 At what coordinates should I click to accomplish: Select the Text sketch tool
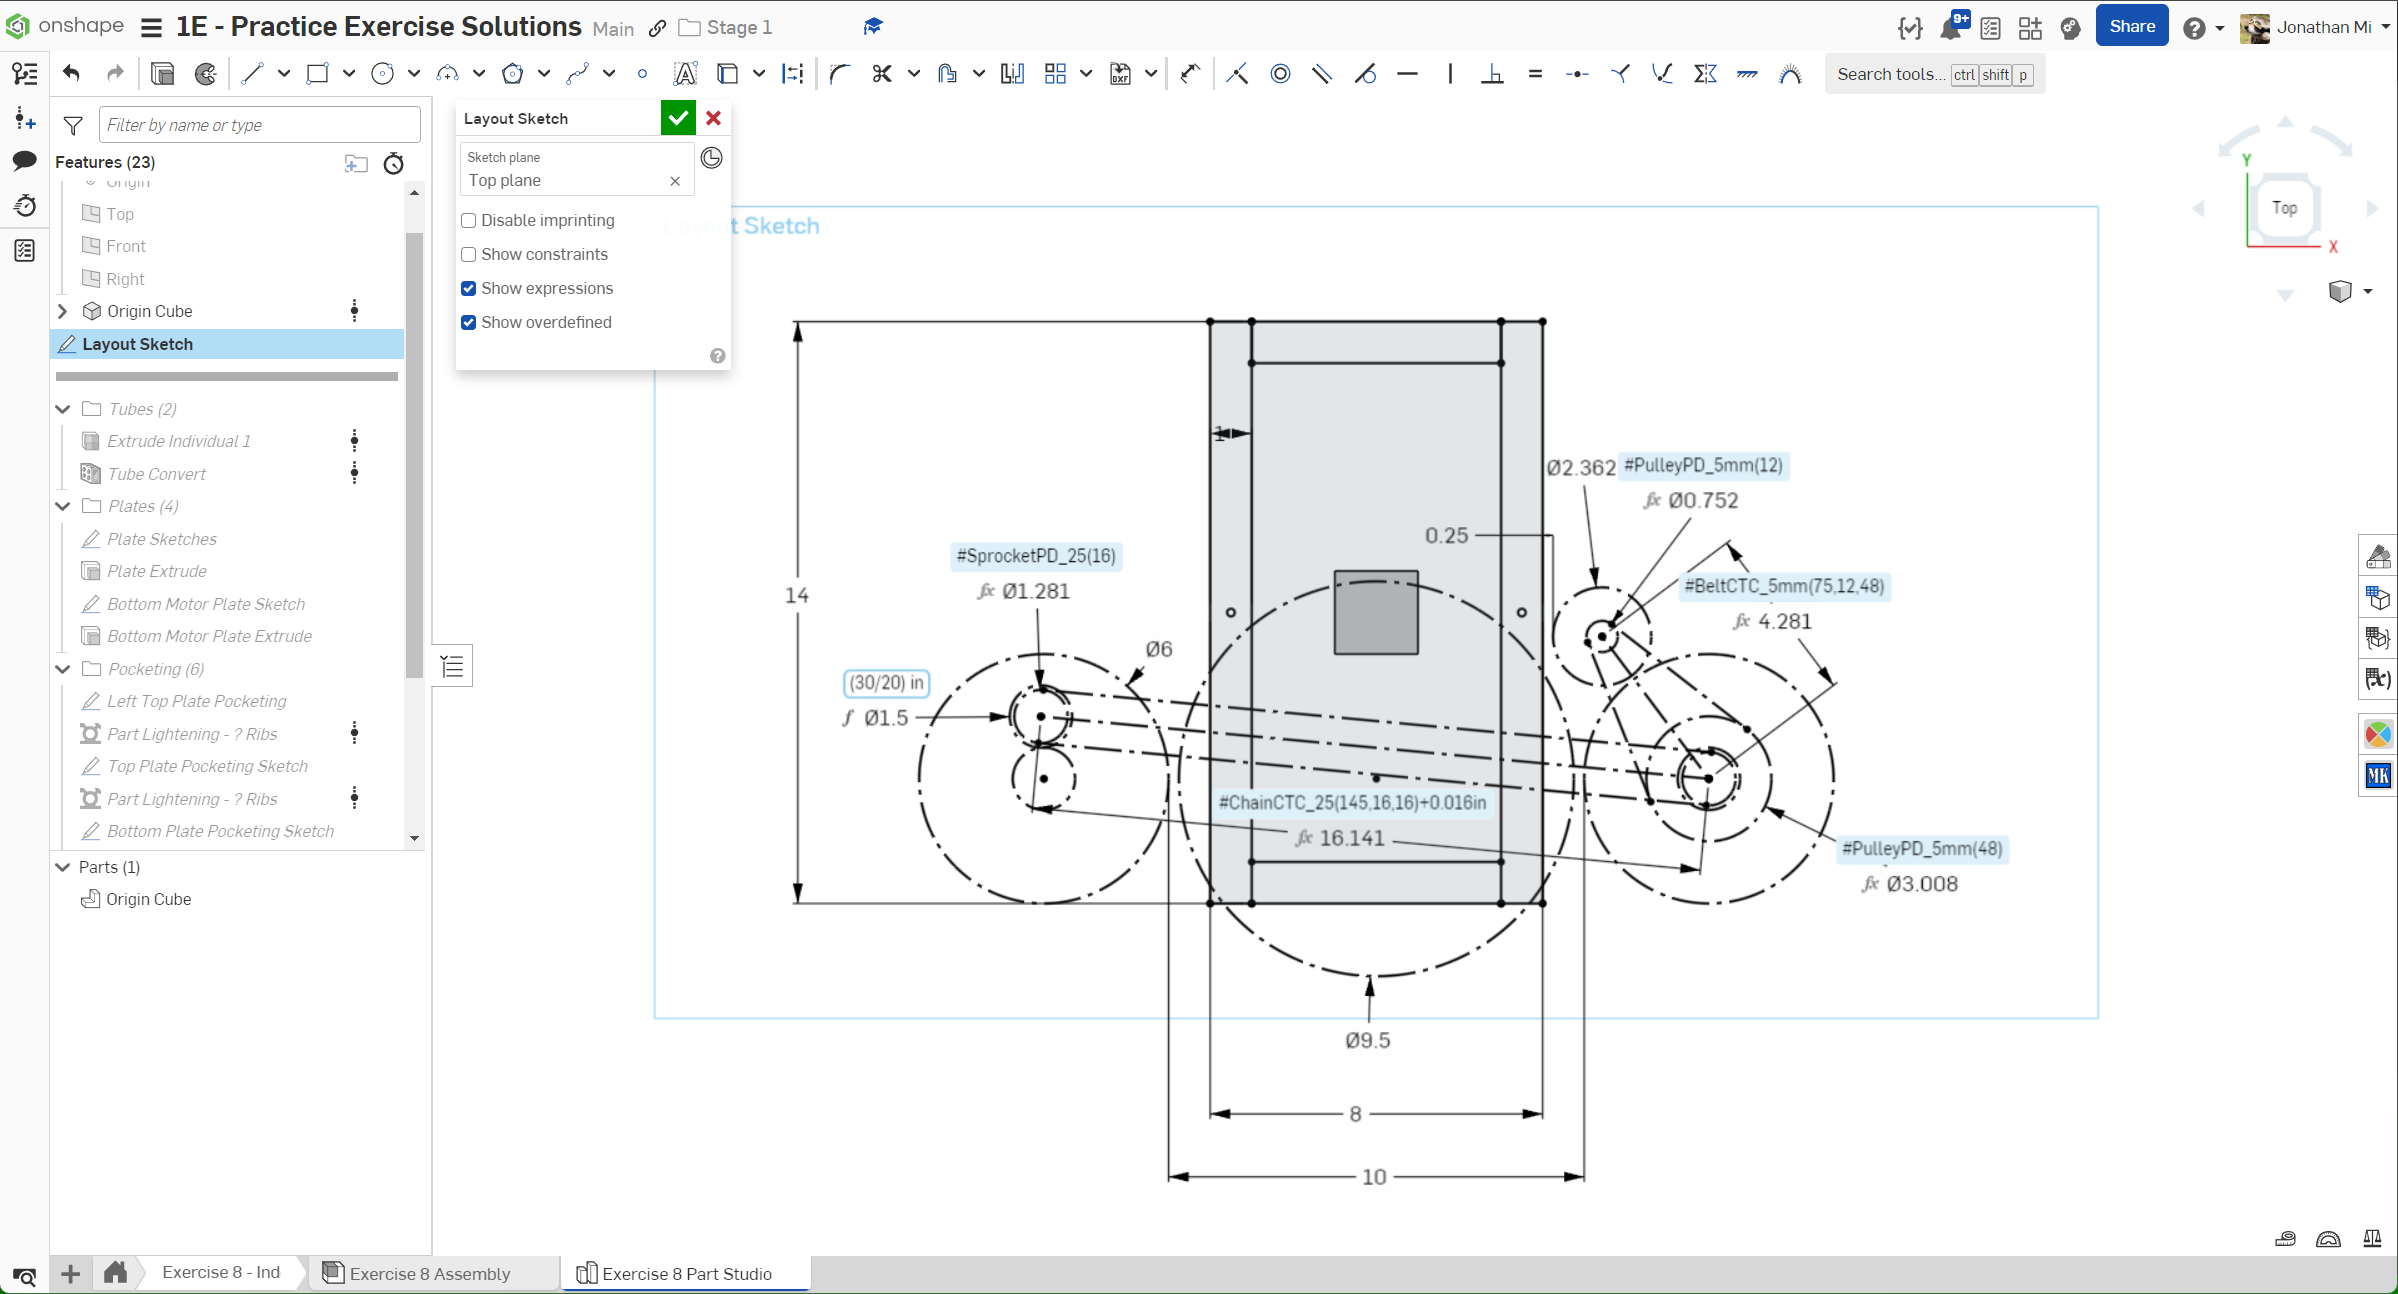click(x=685, y=73)
